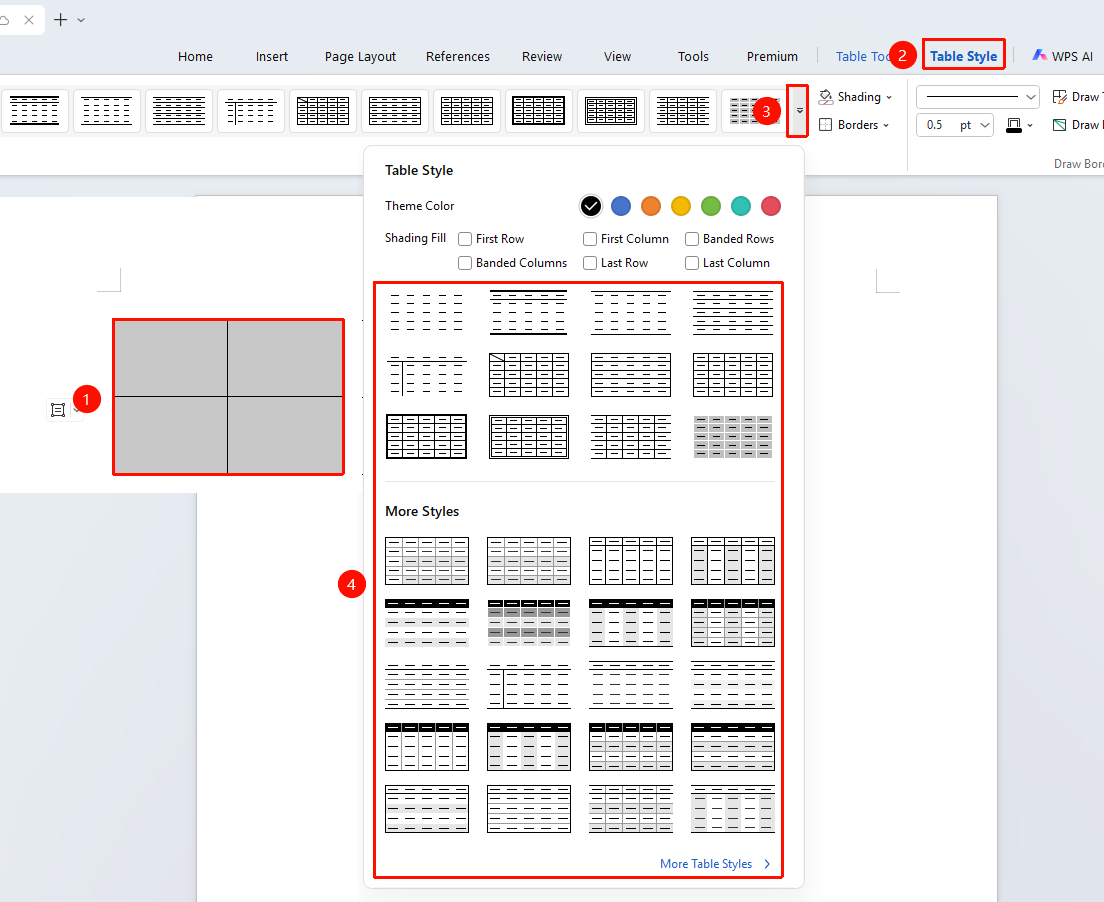1104x902 pixels.
Task: Open the Review tab
Action: point(542,56)
